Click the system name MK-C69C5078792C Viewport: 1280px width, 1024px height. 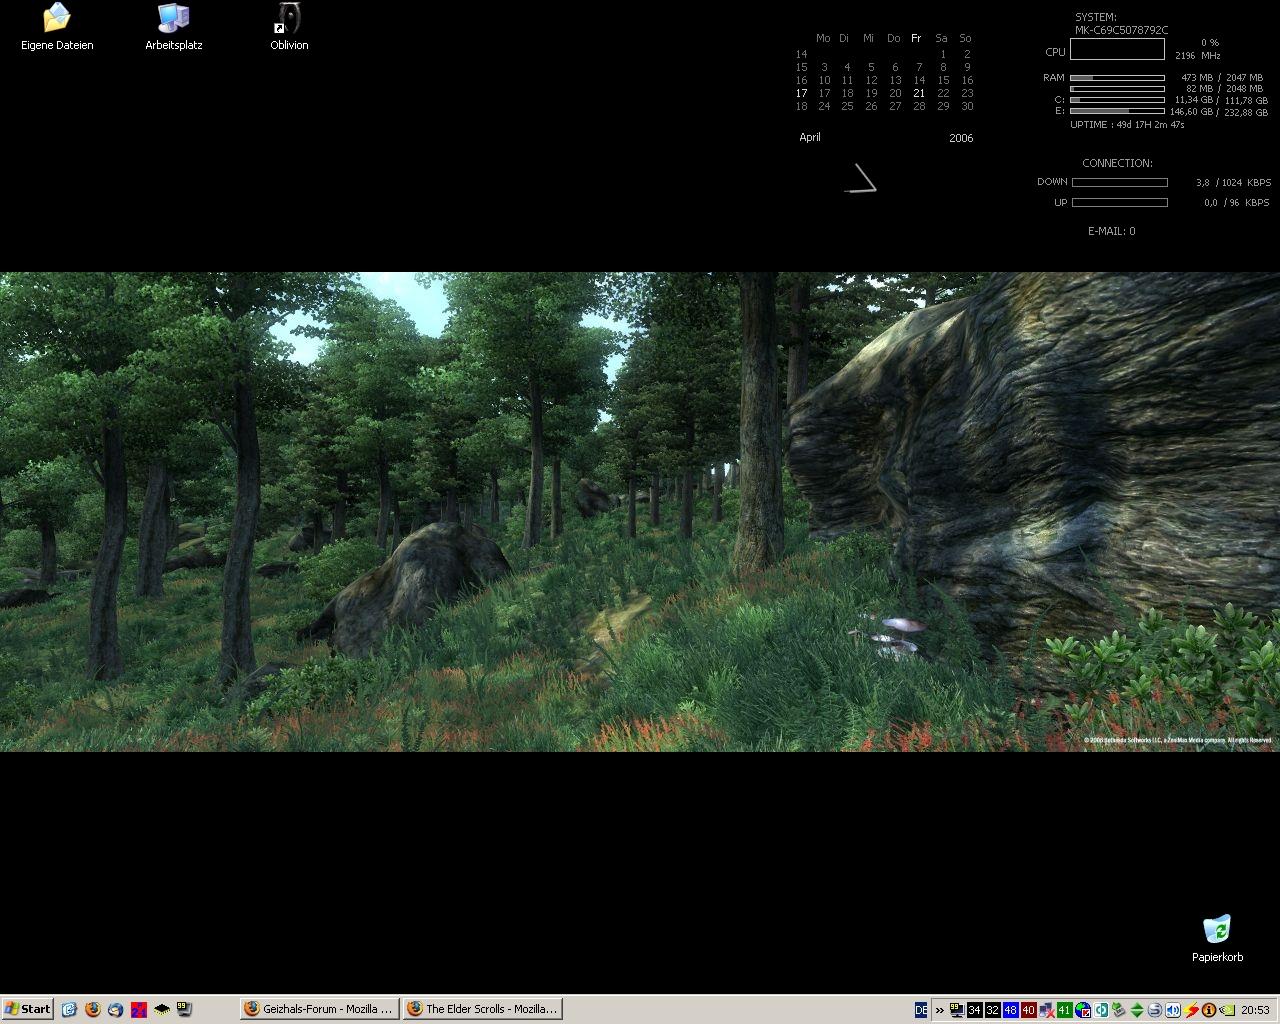[1122, 30]
